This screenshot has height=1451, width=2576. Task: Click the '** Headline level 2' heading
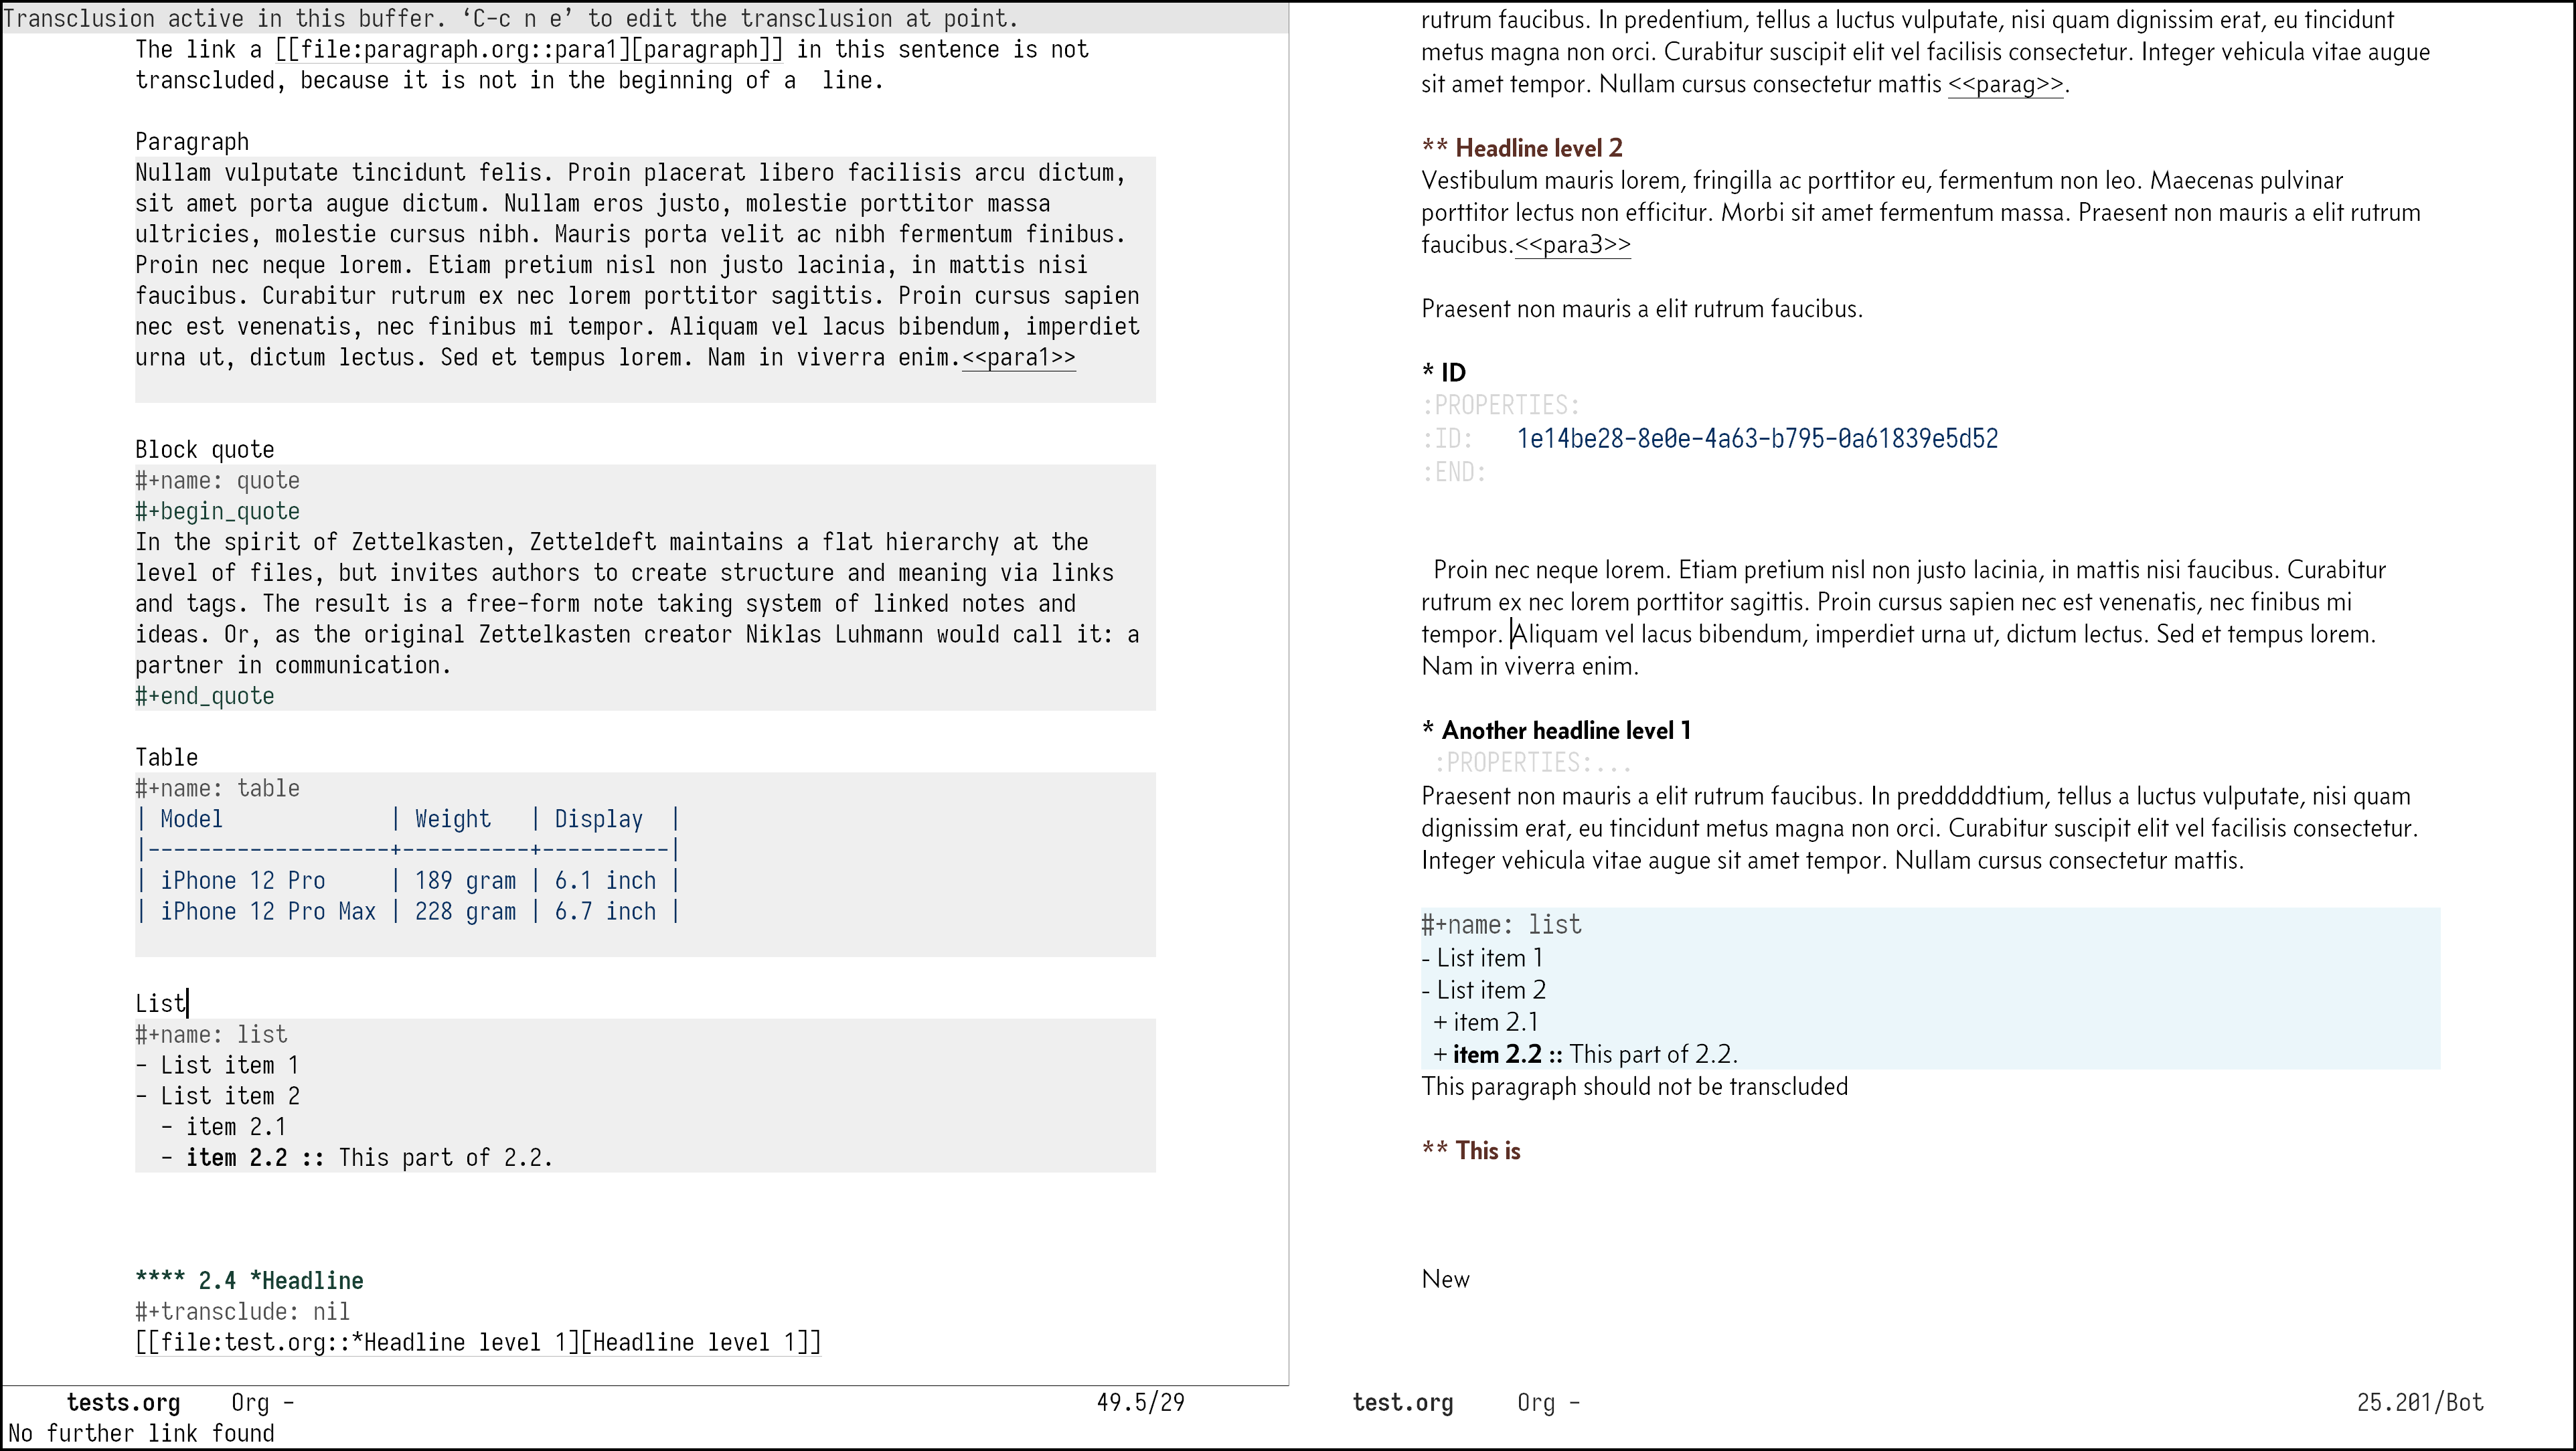click(1522, 149)
